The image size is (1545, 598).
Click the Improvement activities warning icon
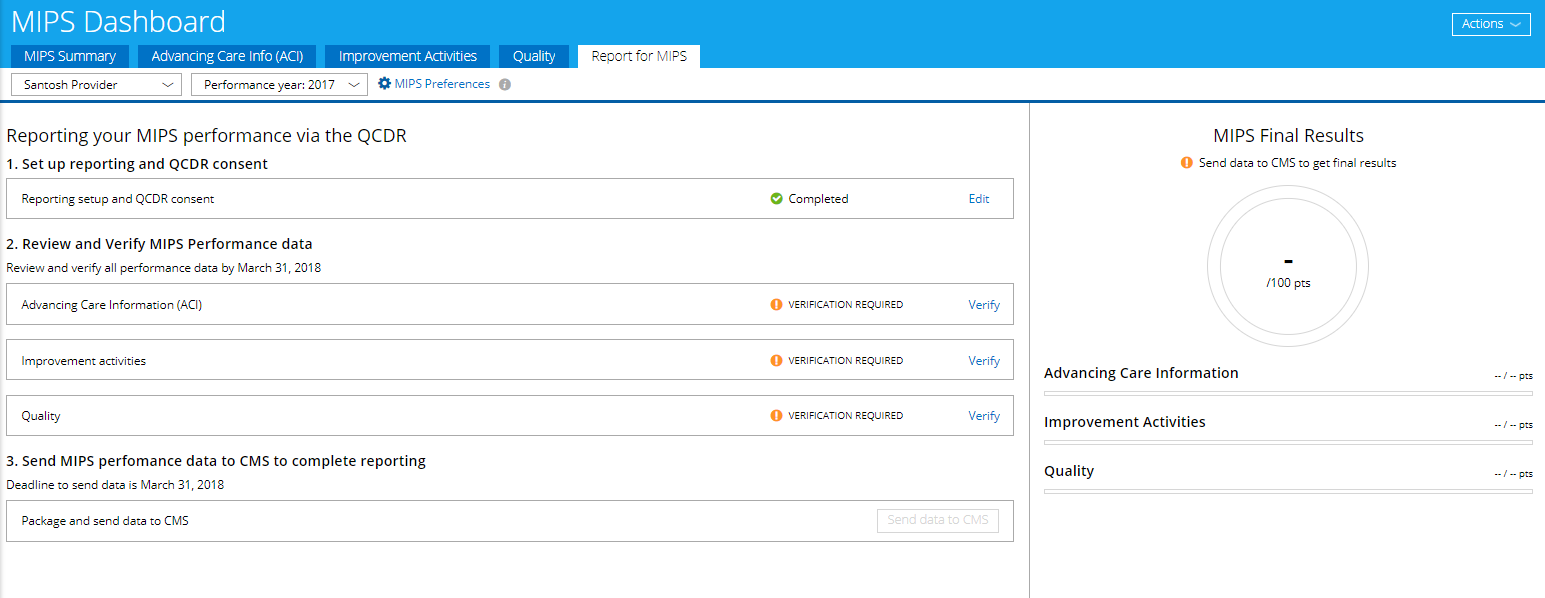tap(776, 361)
